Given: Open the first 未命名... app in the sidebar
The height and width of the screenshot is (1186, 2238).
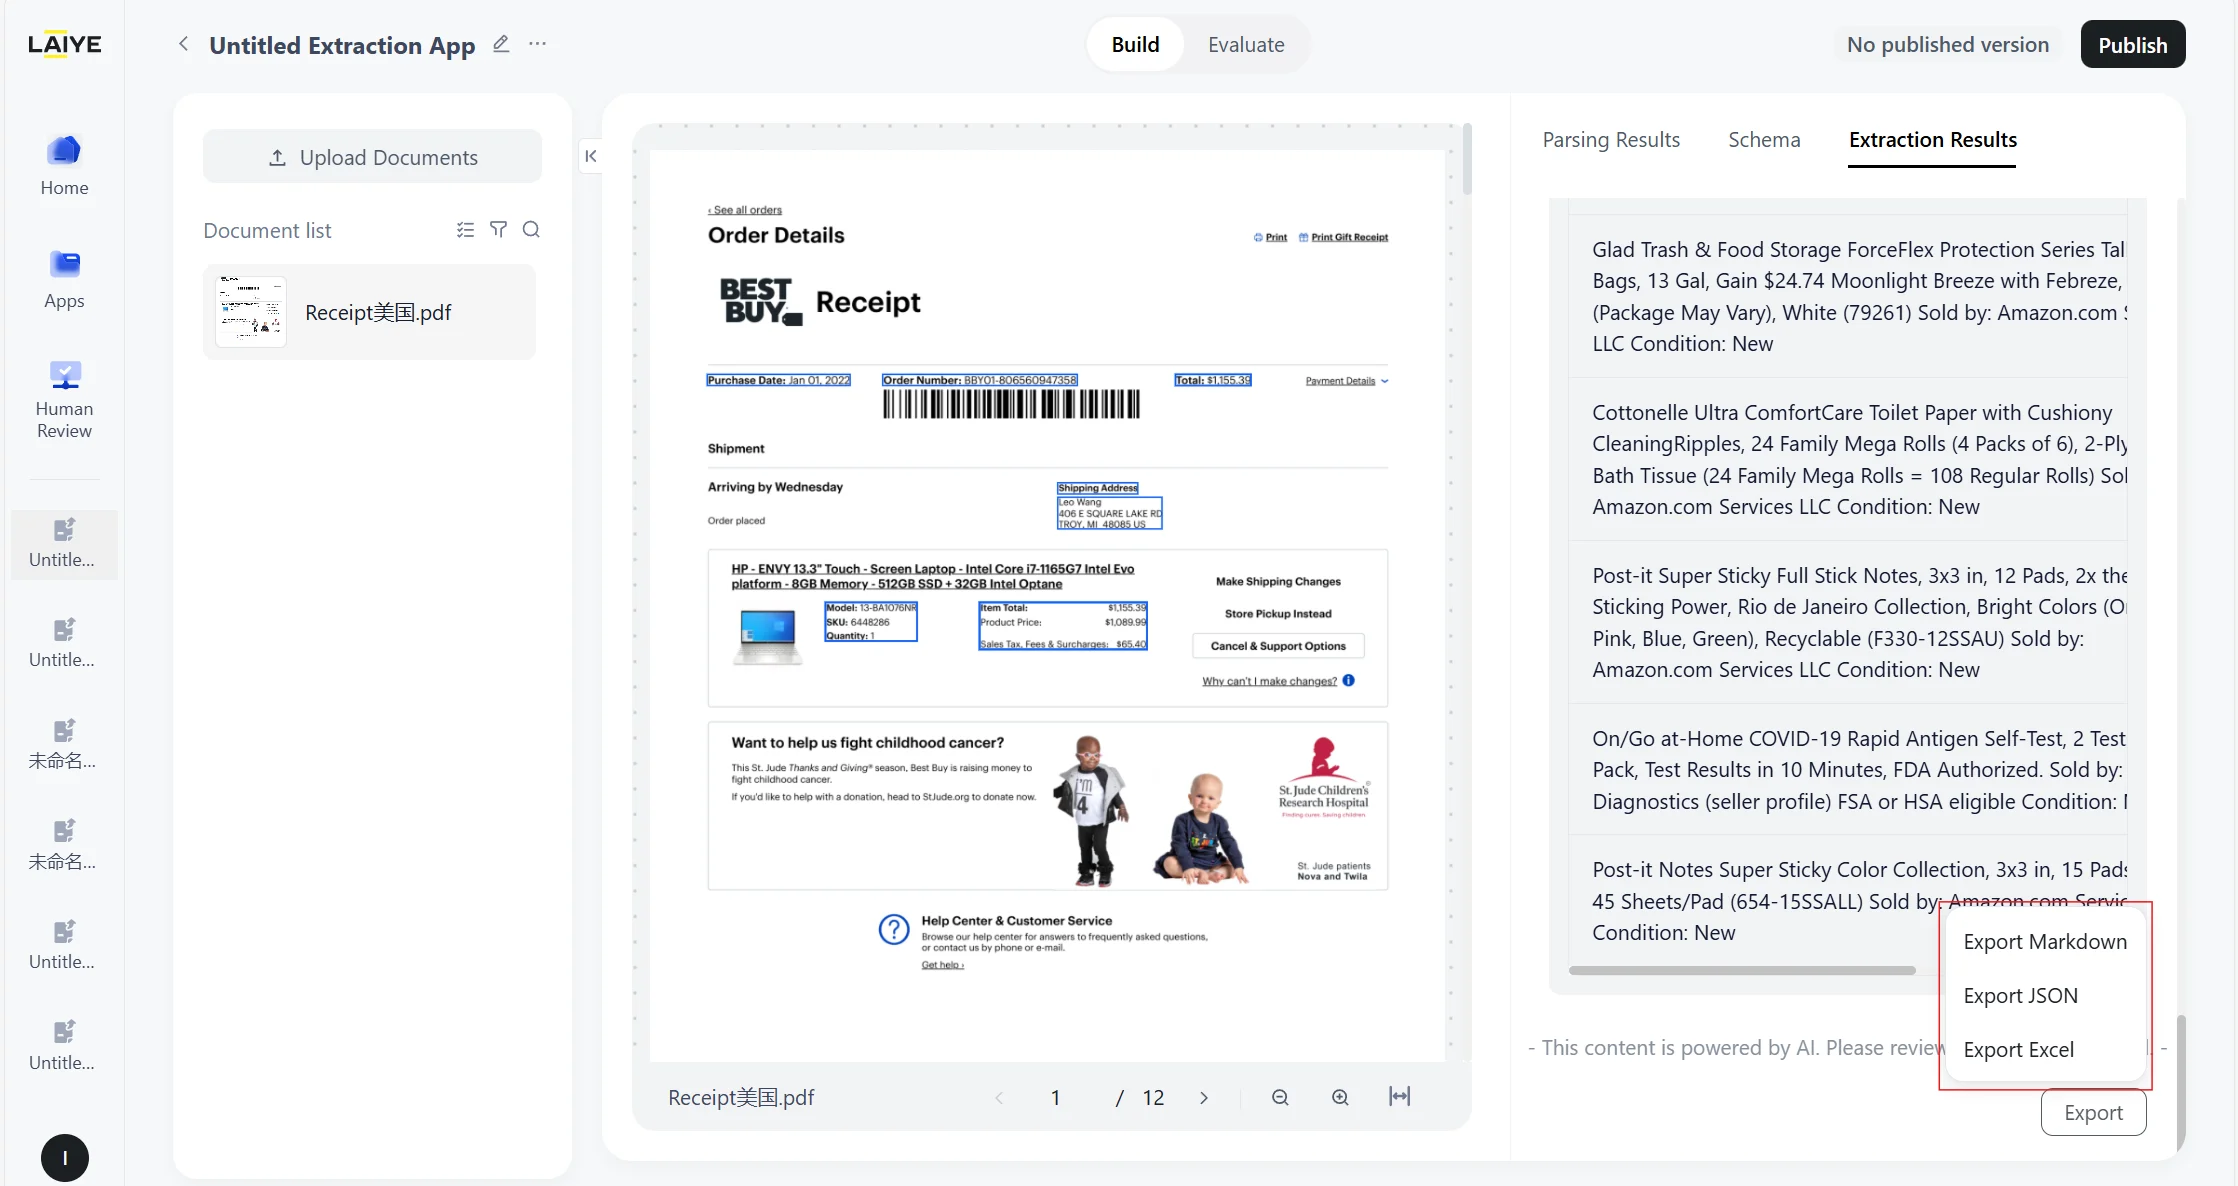Looking at the screenshot, I should coord(64,745).
